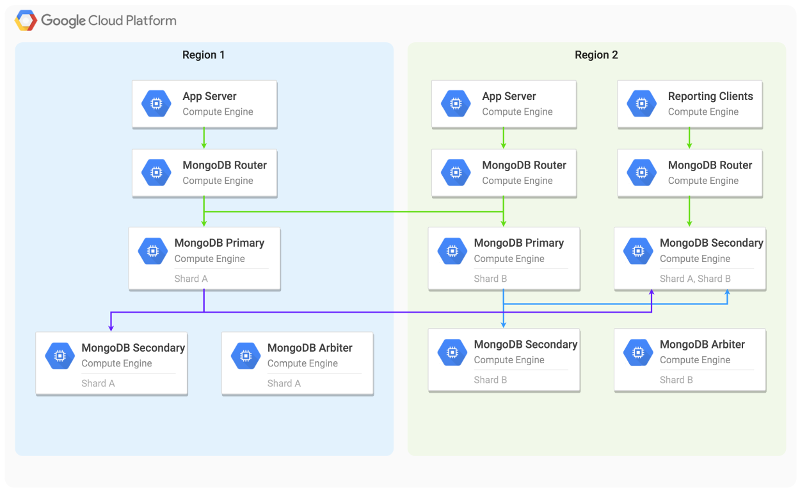Click the icon on MongoDB Arbiter Shard A card
Screen dimensions: 800x492
pos(245,355)
